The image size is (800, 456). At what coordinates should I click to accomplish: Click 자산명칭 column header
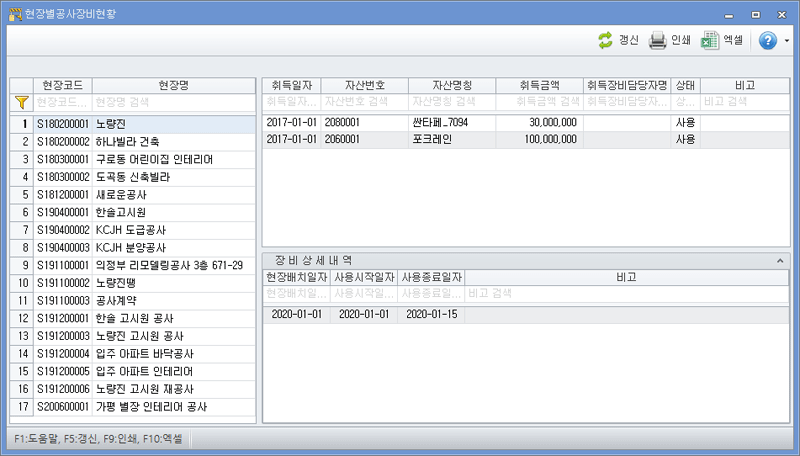(x=452, y=85)
